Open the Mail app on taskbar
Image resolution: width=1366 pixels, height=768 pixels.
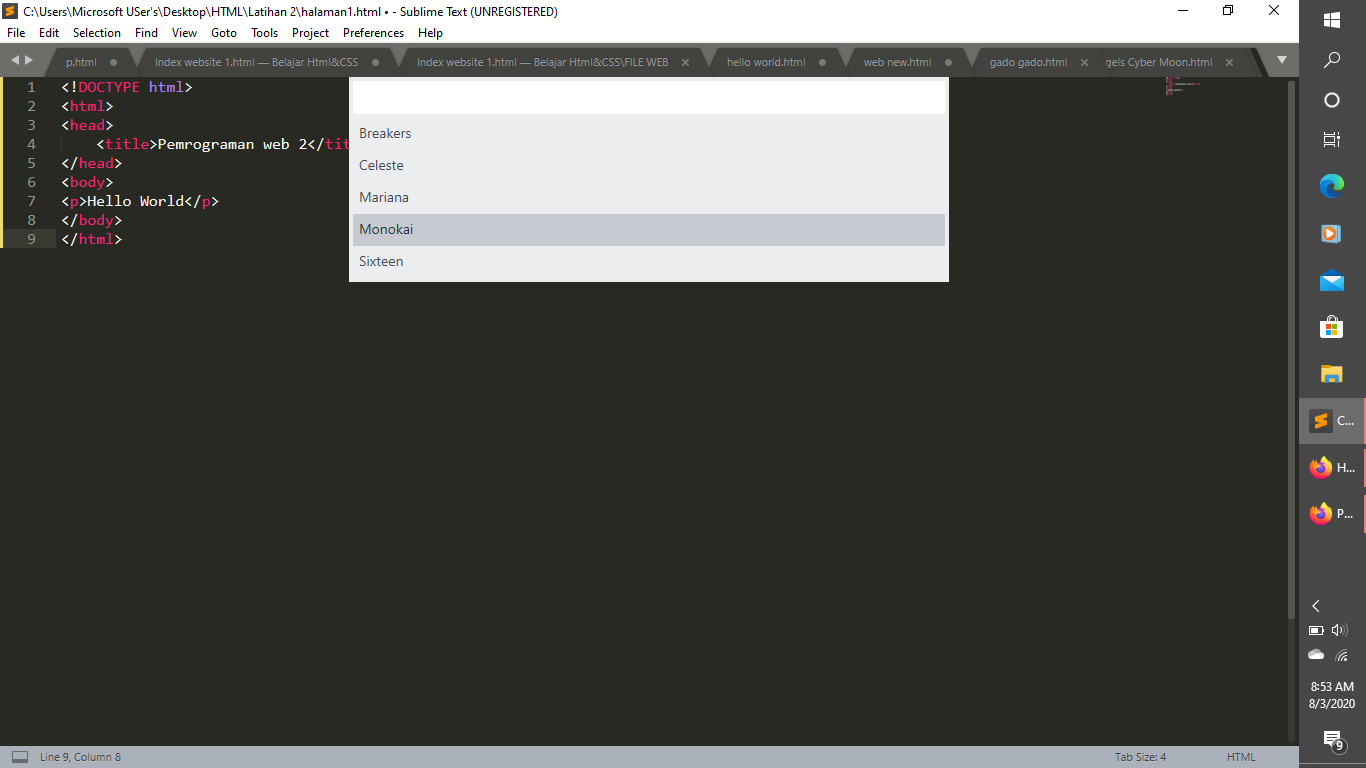point(1332,280)
